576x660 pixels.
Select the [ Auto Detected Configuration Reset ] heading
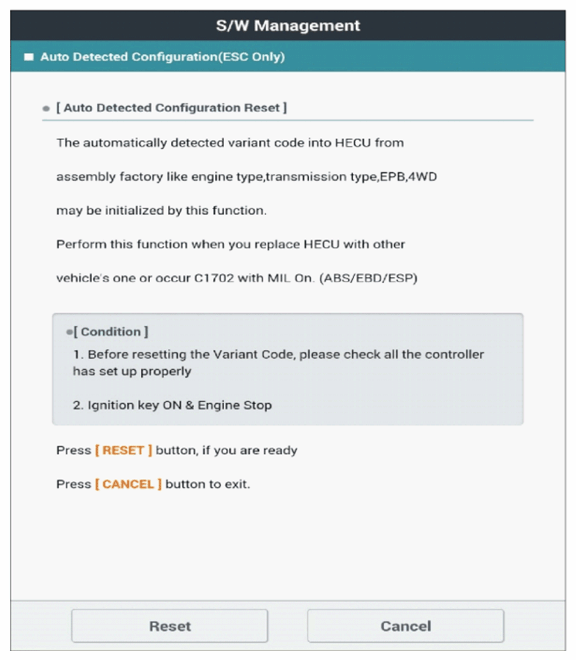click(x=171, y=108)
